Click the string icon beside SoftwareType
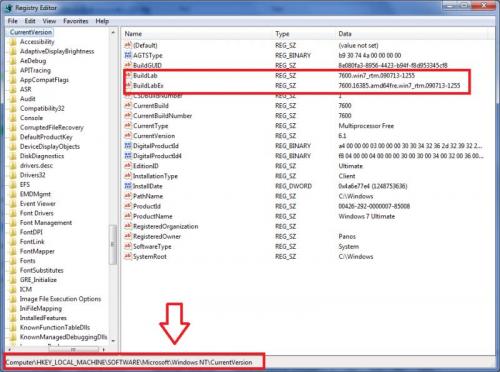 [x=128, y=246]
